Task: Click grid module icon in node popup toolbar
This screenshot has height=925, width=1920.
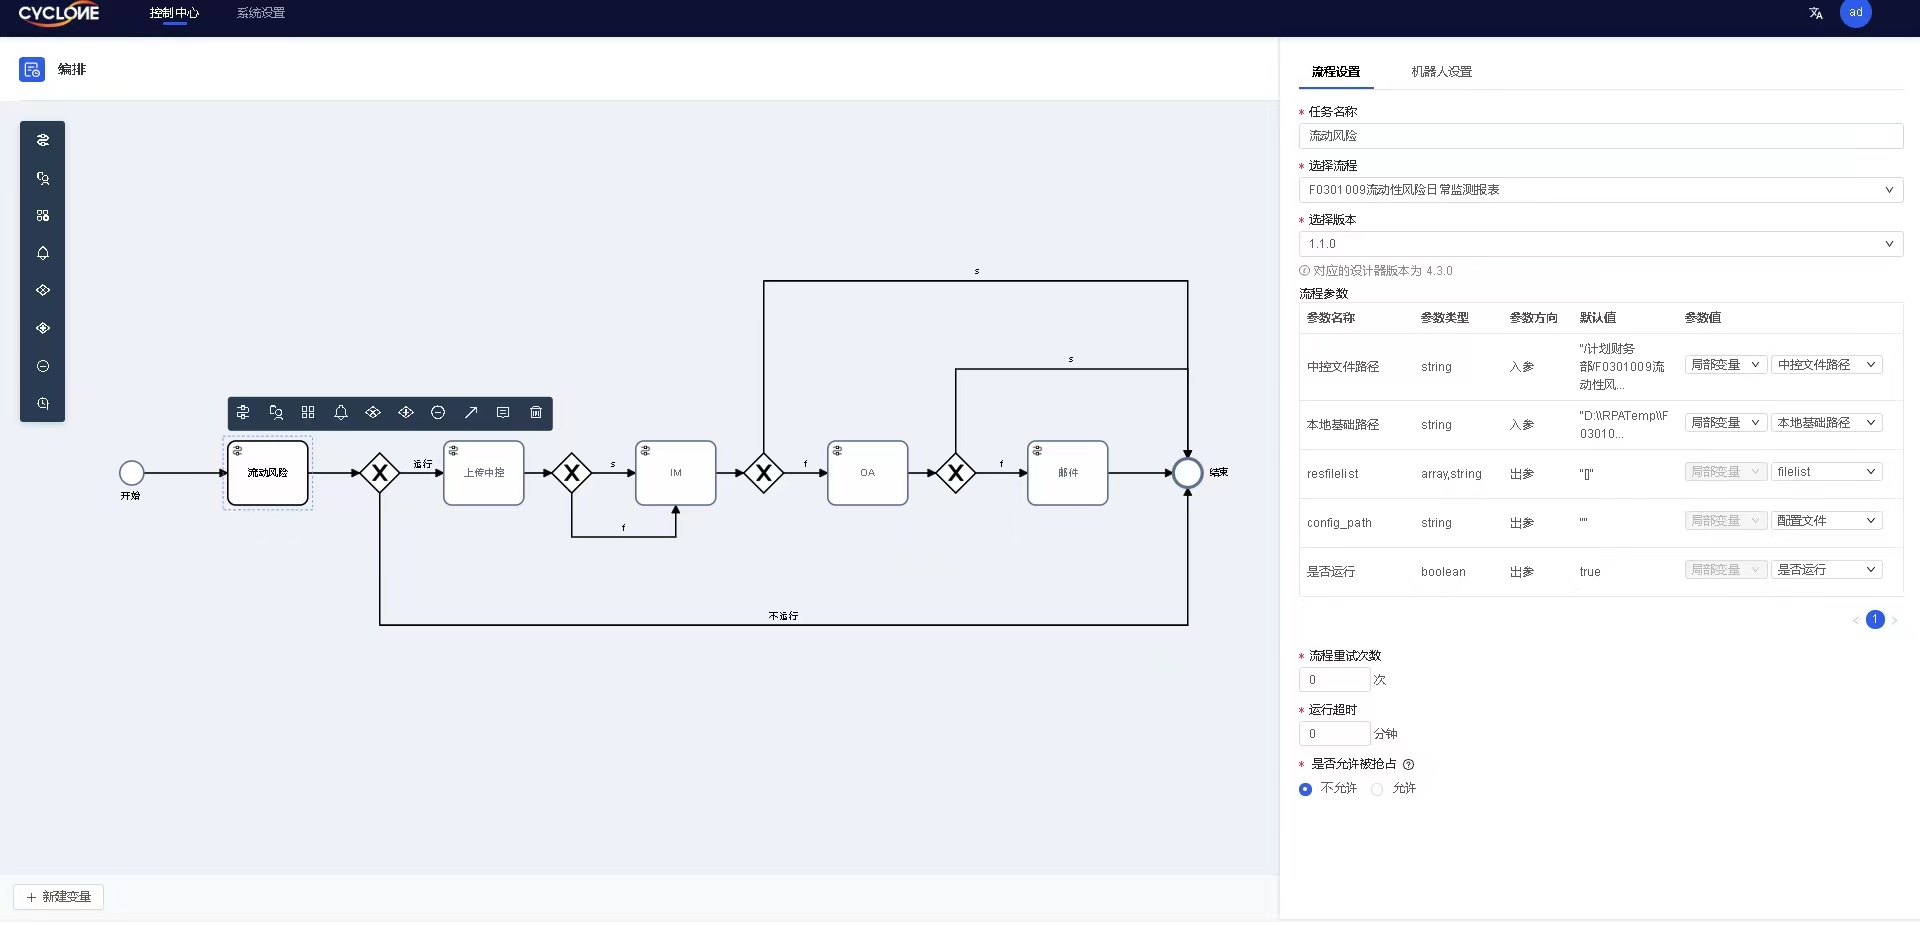Action: tap(308, 412)
